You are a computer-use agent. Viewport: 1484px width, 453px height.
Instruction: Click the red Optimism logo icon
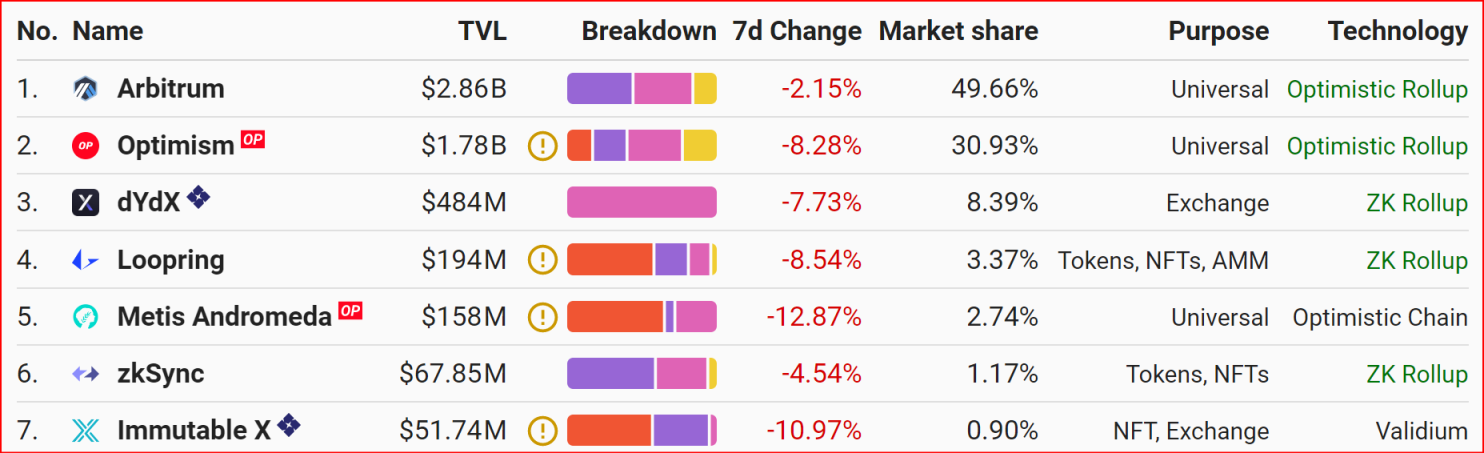pyautogui.click(x=85, y=146)
